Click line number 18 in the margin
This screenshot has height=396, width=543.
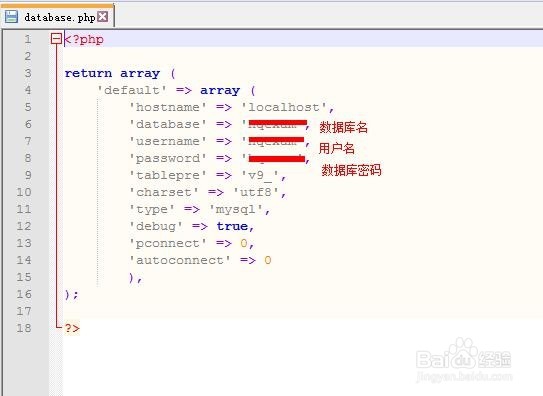click(24, 328)
